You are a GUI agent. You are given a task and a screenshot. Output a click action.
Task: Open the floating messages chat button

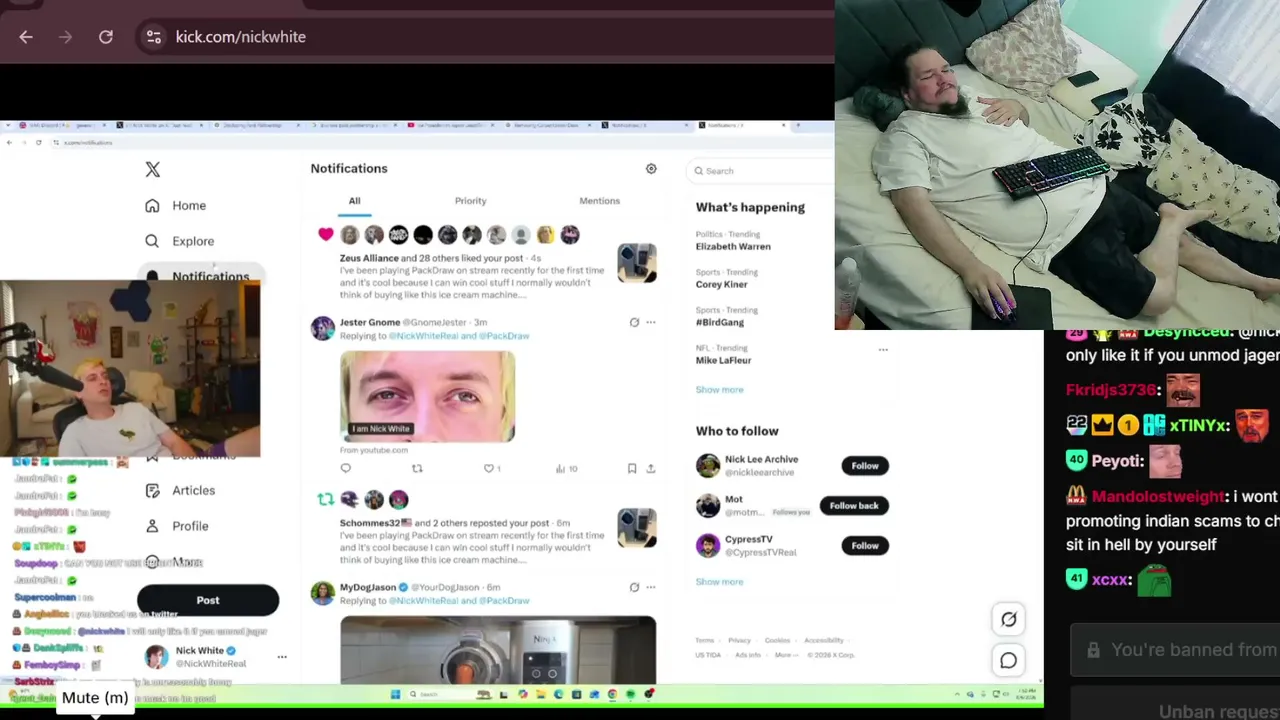[x=1008, y=660]
